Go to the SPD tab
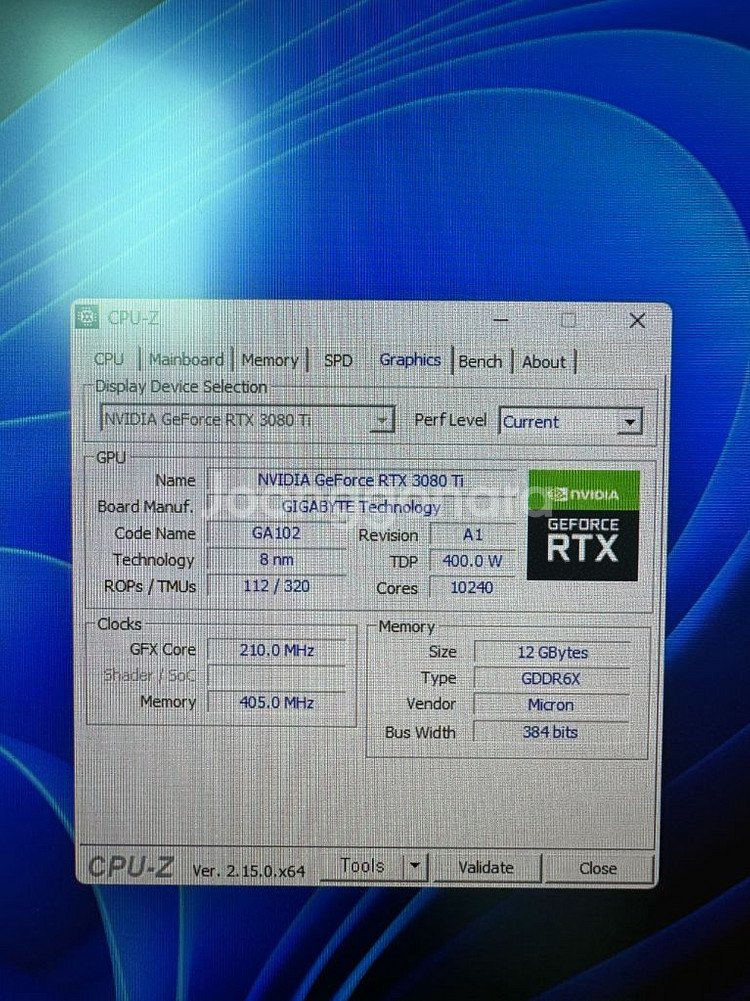750x1001 pixels. tap(338, 361)
